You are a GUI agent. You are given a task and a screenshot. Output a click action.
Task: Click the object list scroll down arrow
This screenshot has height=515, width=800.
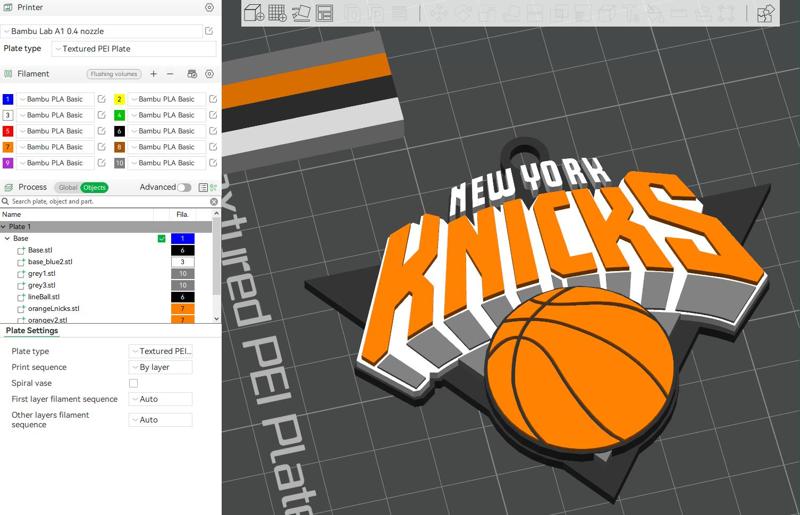tap(216, 318)
